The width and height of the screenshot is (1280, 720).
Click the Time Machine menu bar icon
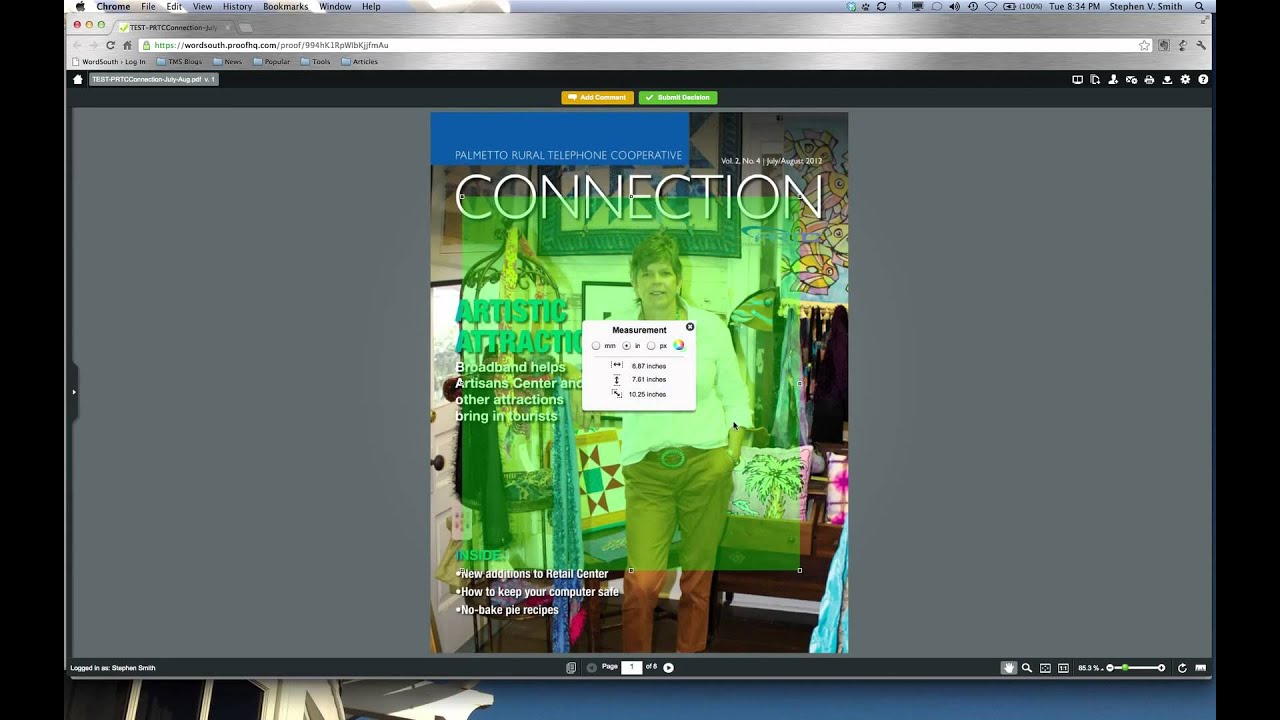[x=973, y=7]
